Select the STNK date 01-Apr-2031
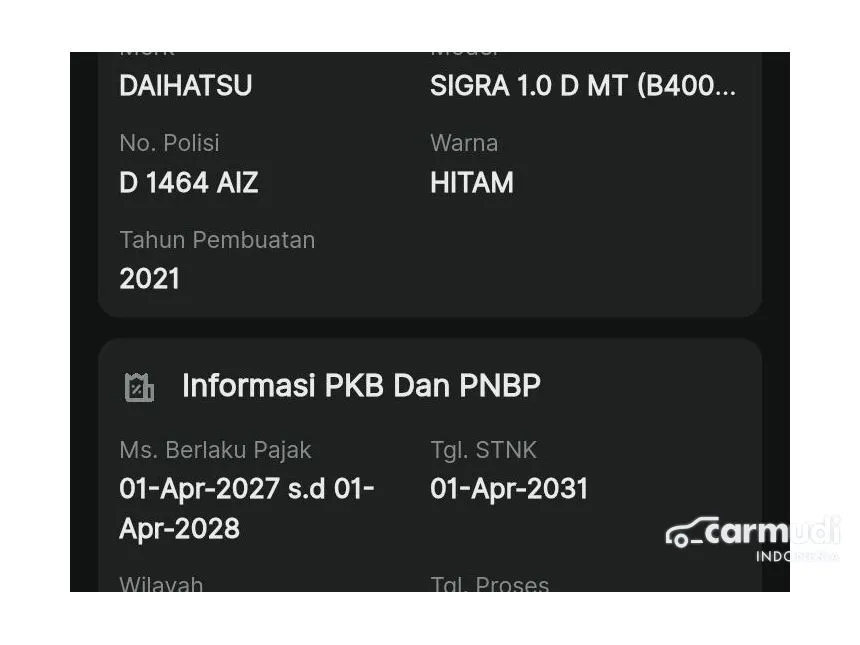Image resolution: width=860 pixels, height=645 pixels. 509,489
